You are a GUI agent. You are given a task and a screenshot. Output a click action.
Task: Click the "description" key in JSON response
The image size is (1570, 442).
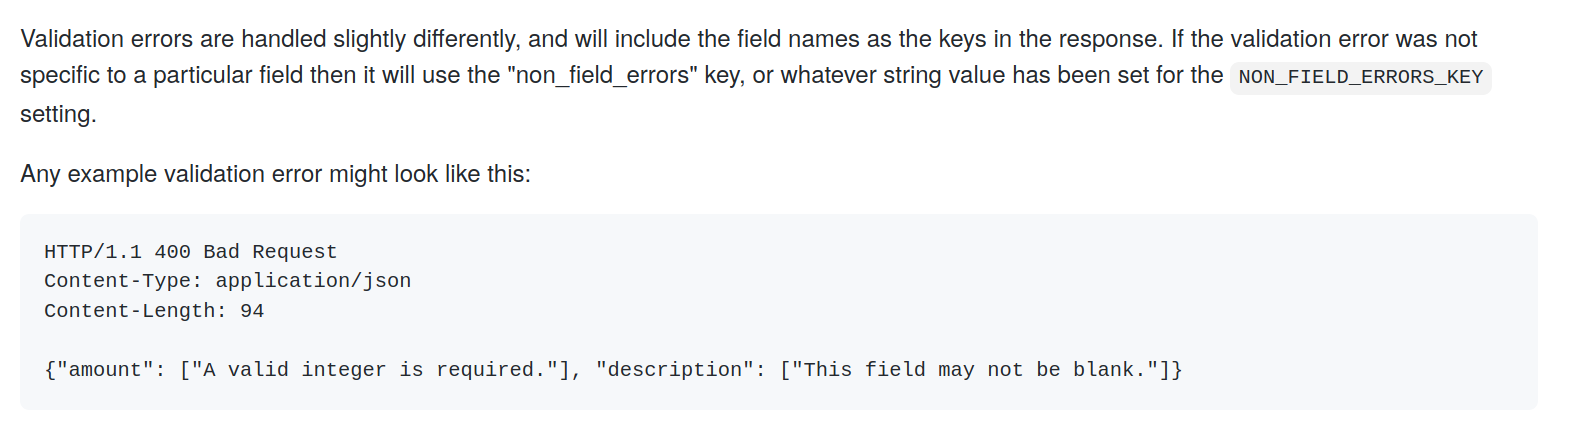[675, 370]
